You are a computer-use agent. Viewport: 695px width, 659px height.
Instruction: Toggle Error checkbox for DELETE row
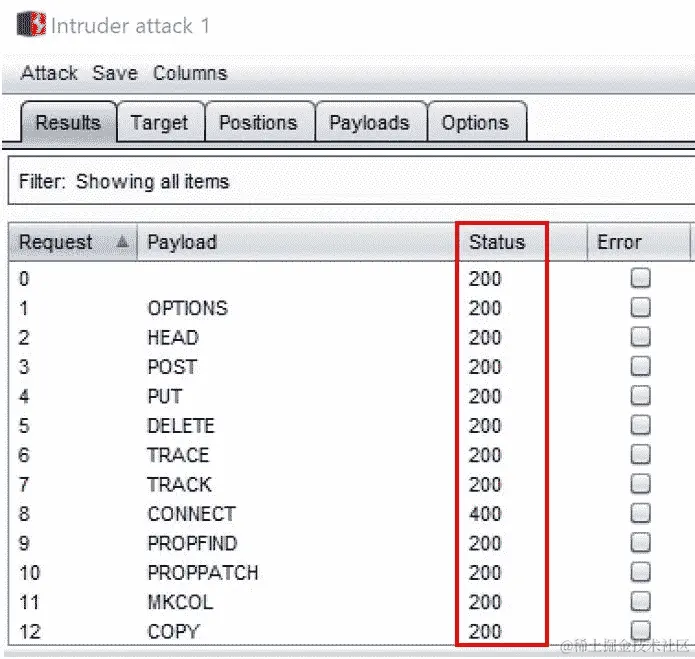(640, 425)
